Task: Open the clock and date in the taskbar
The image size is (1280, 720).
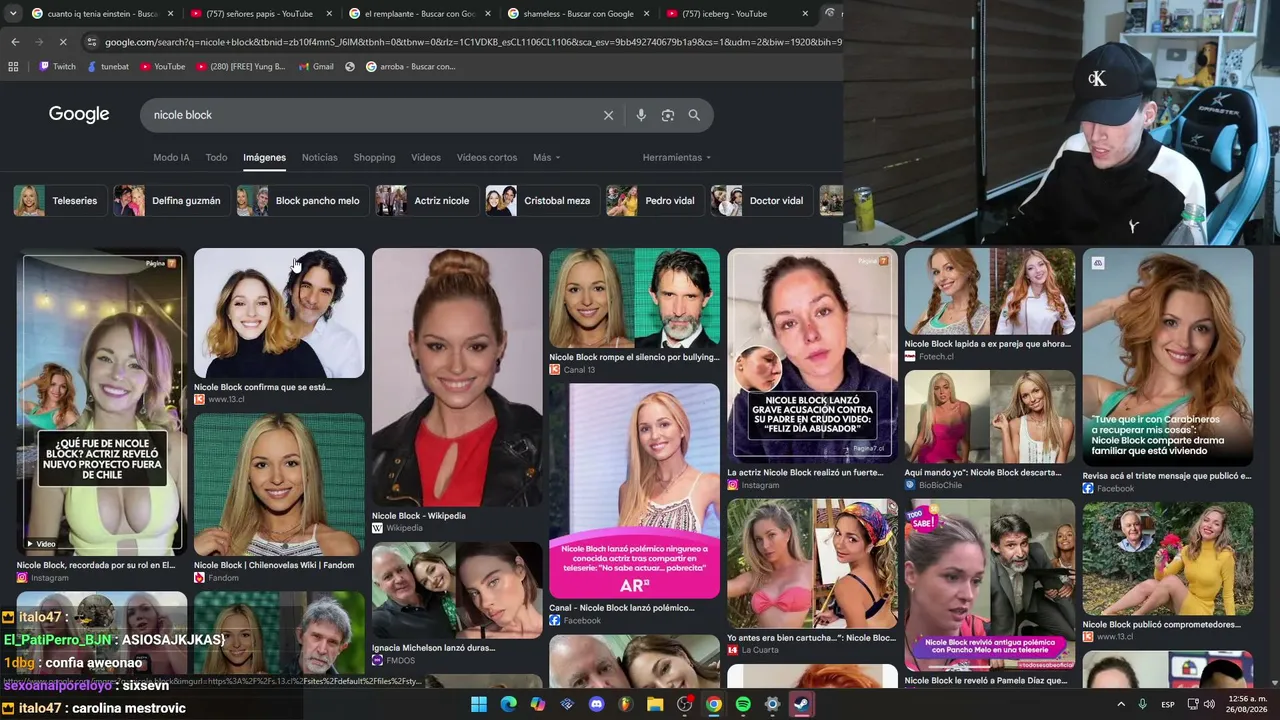Action: click(x=1245, y=704)
